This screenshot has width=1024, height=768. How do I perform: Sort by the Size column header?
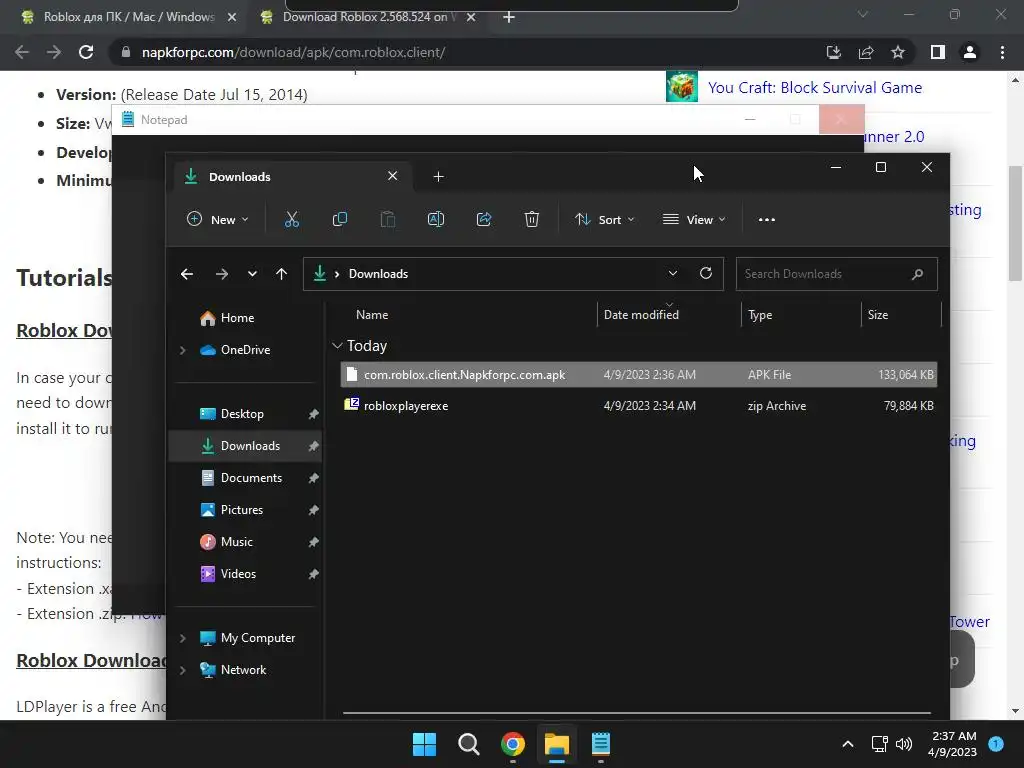point(878,315)
